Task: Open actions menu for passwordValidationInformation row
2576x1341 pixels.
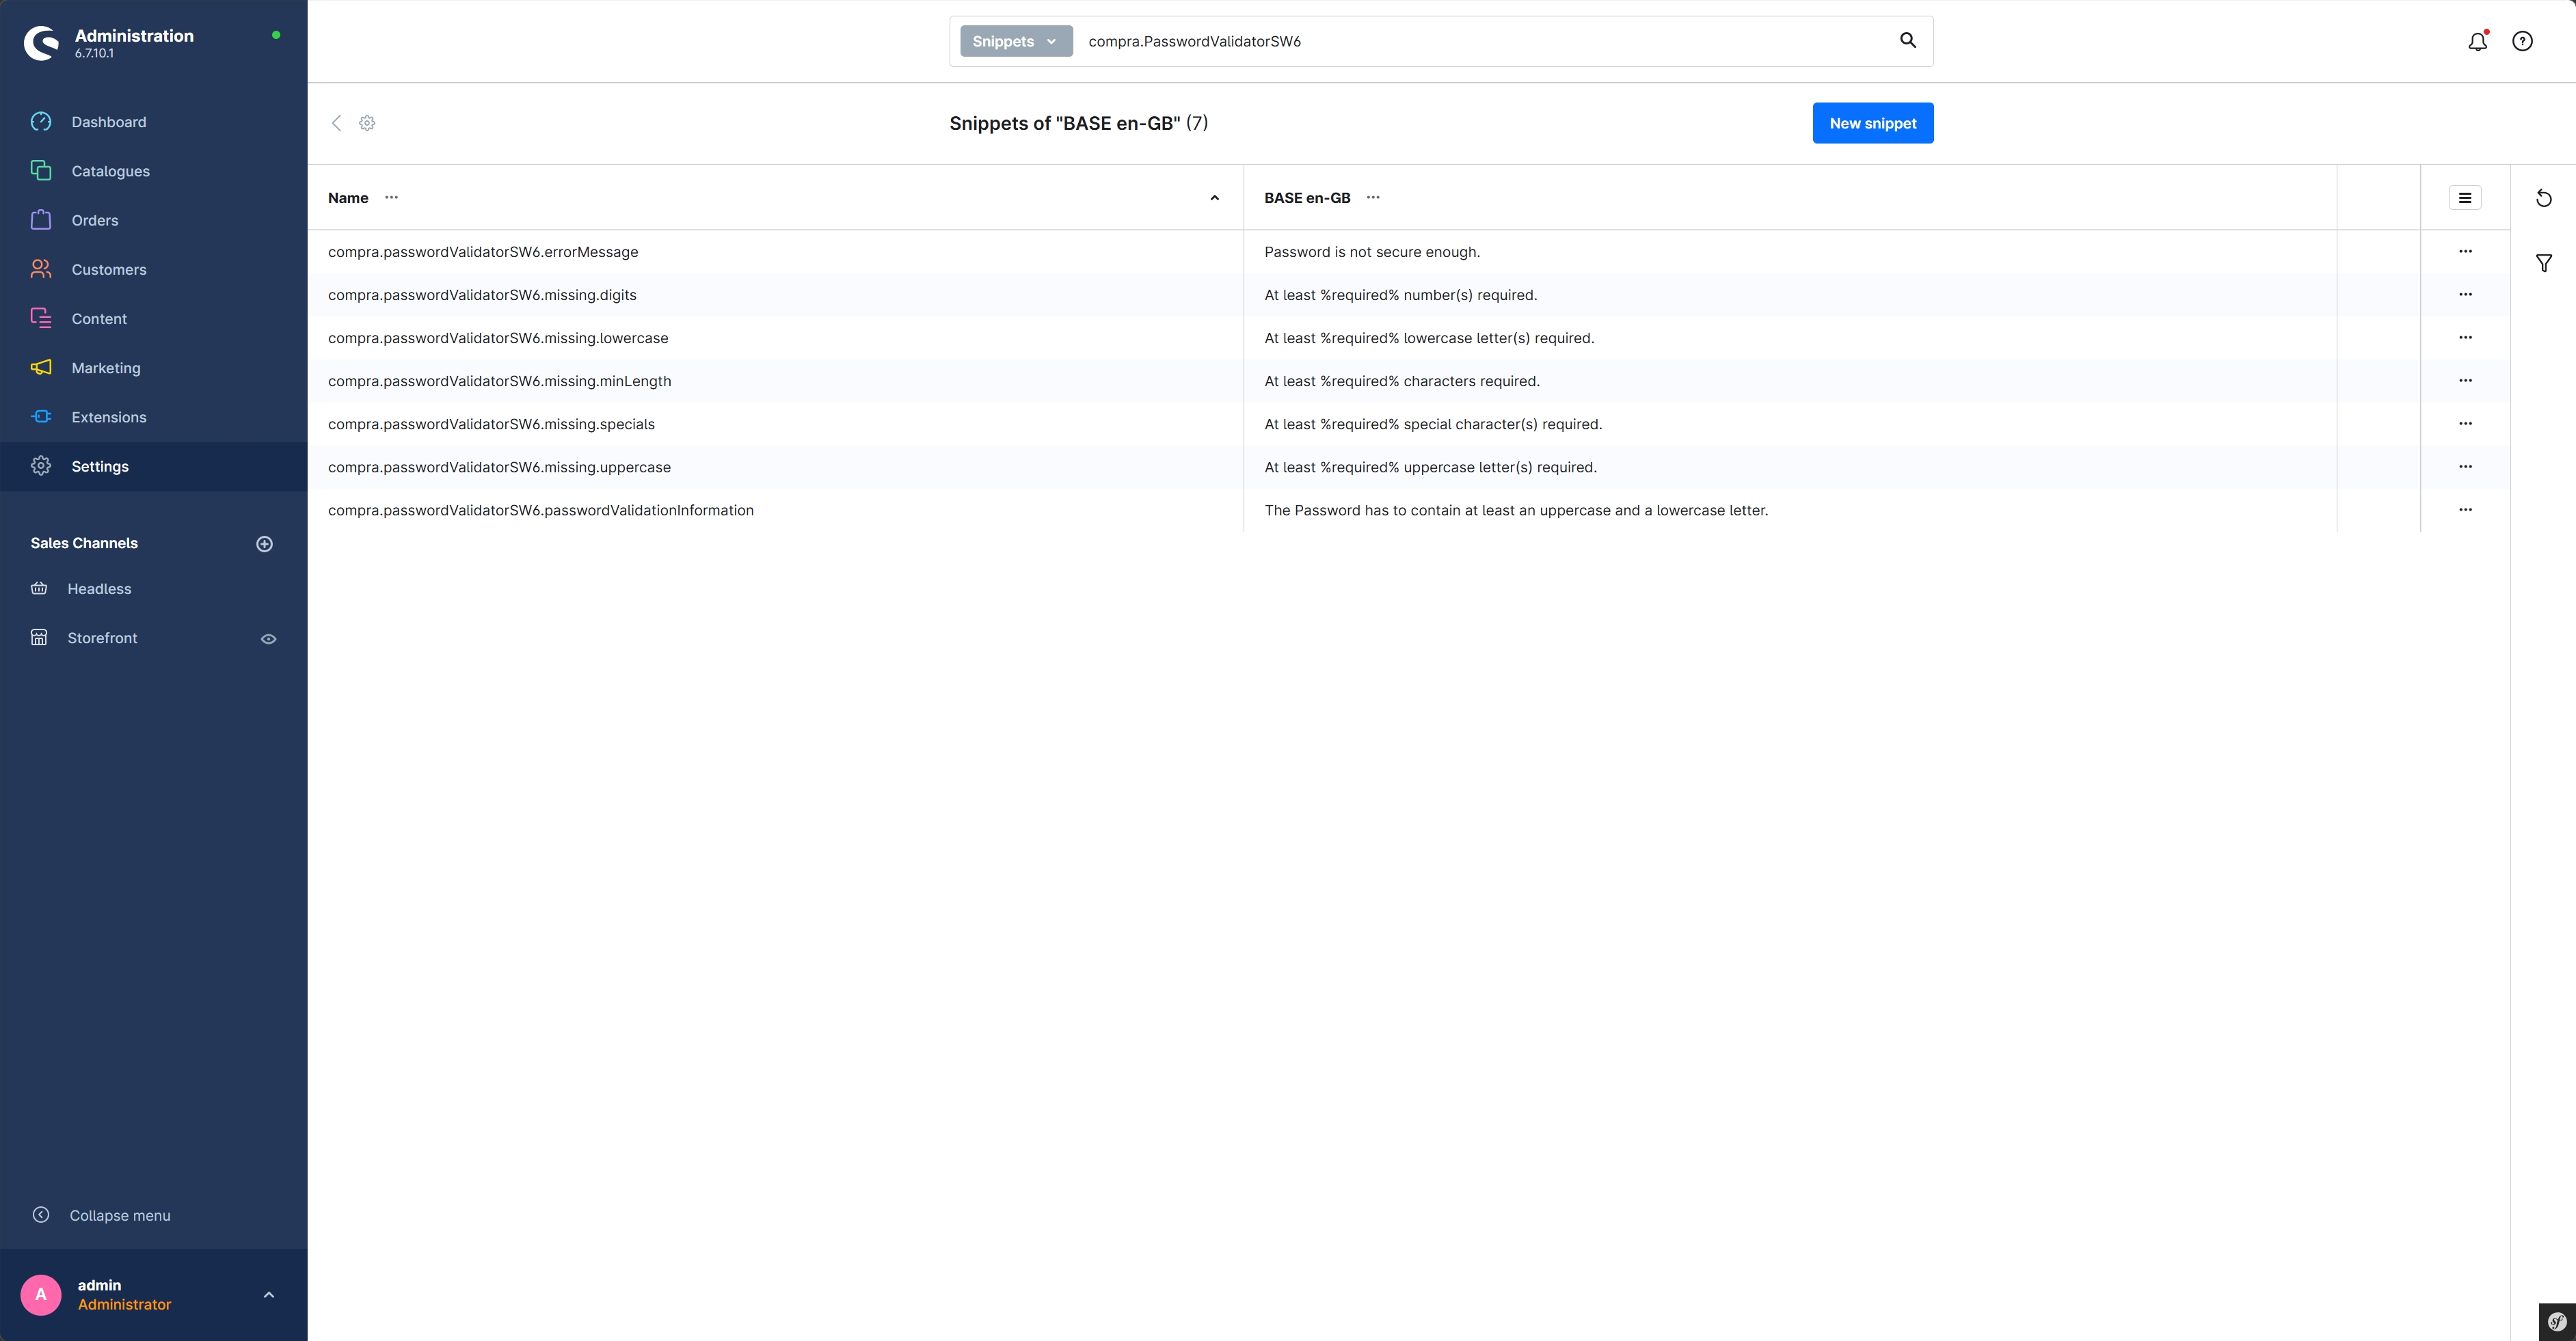Action: 2464,510
